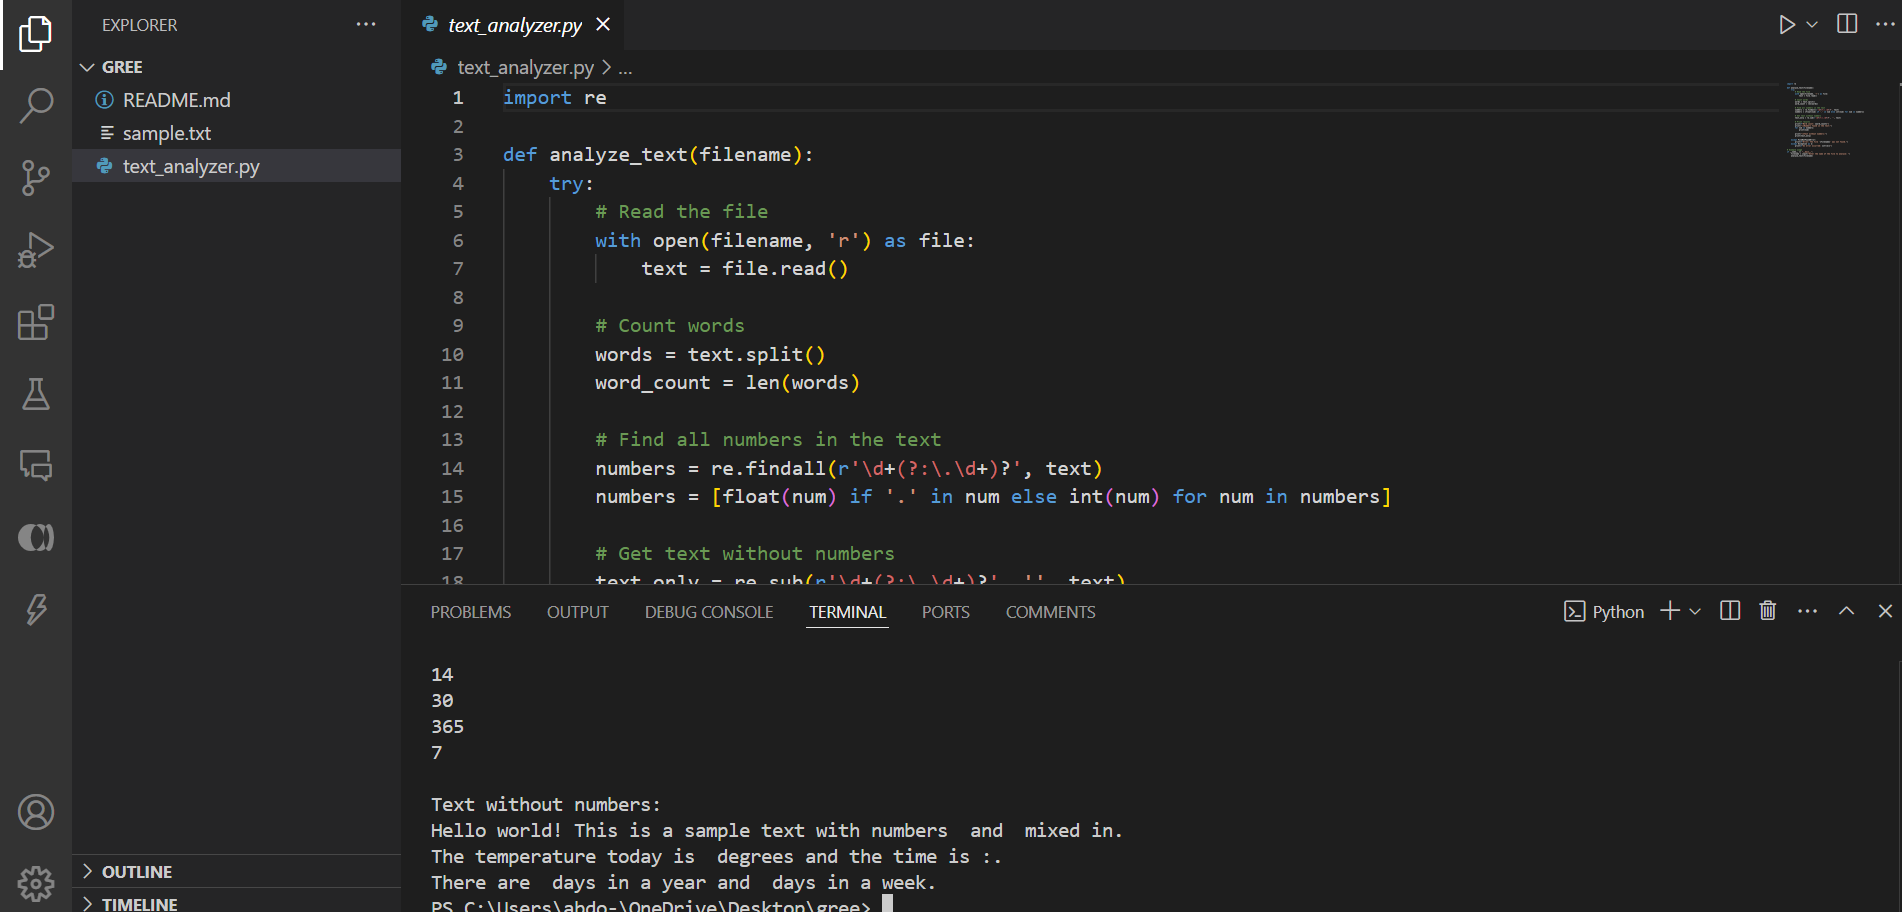Click 'words = text.split()' code line
Image resolution: width=1902 pixels, height=912 pixels.
click(x=709, y=354)
